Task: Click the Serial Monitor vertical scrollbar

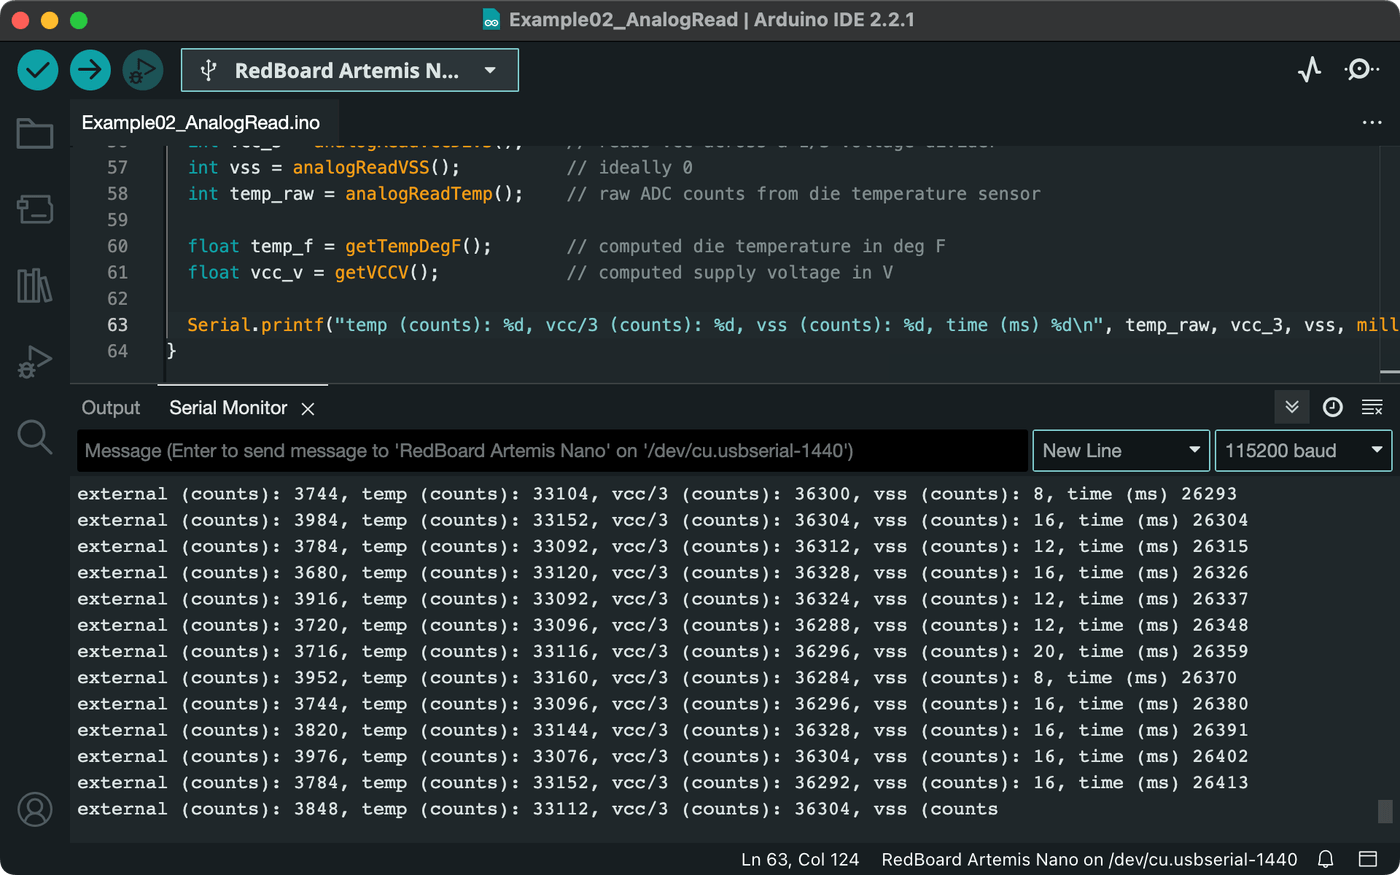Action: [1385, 811]
